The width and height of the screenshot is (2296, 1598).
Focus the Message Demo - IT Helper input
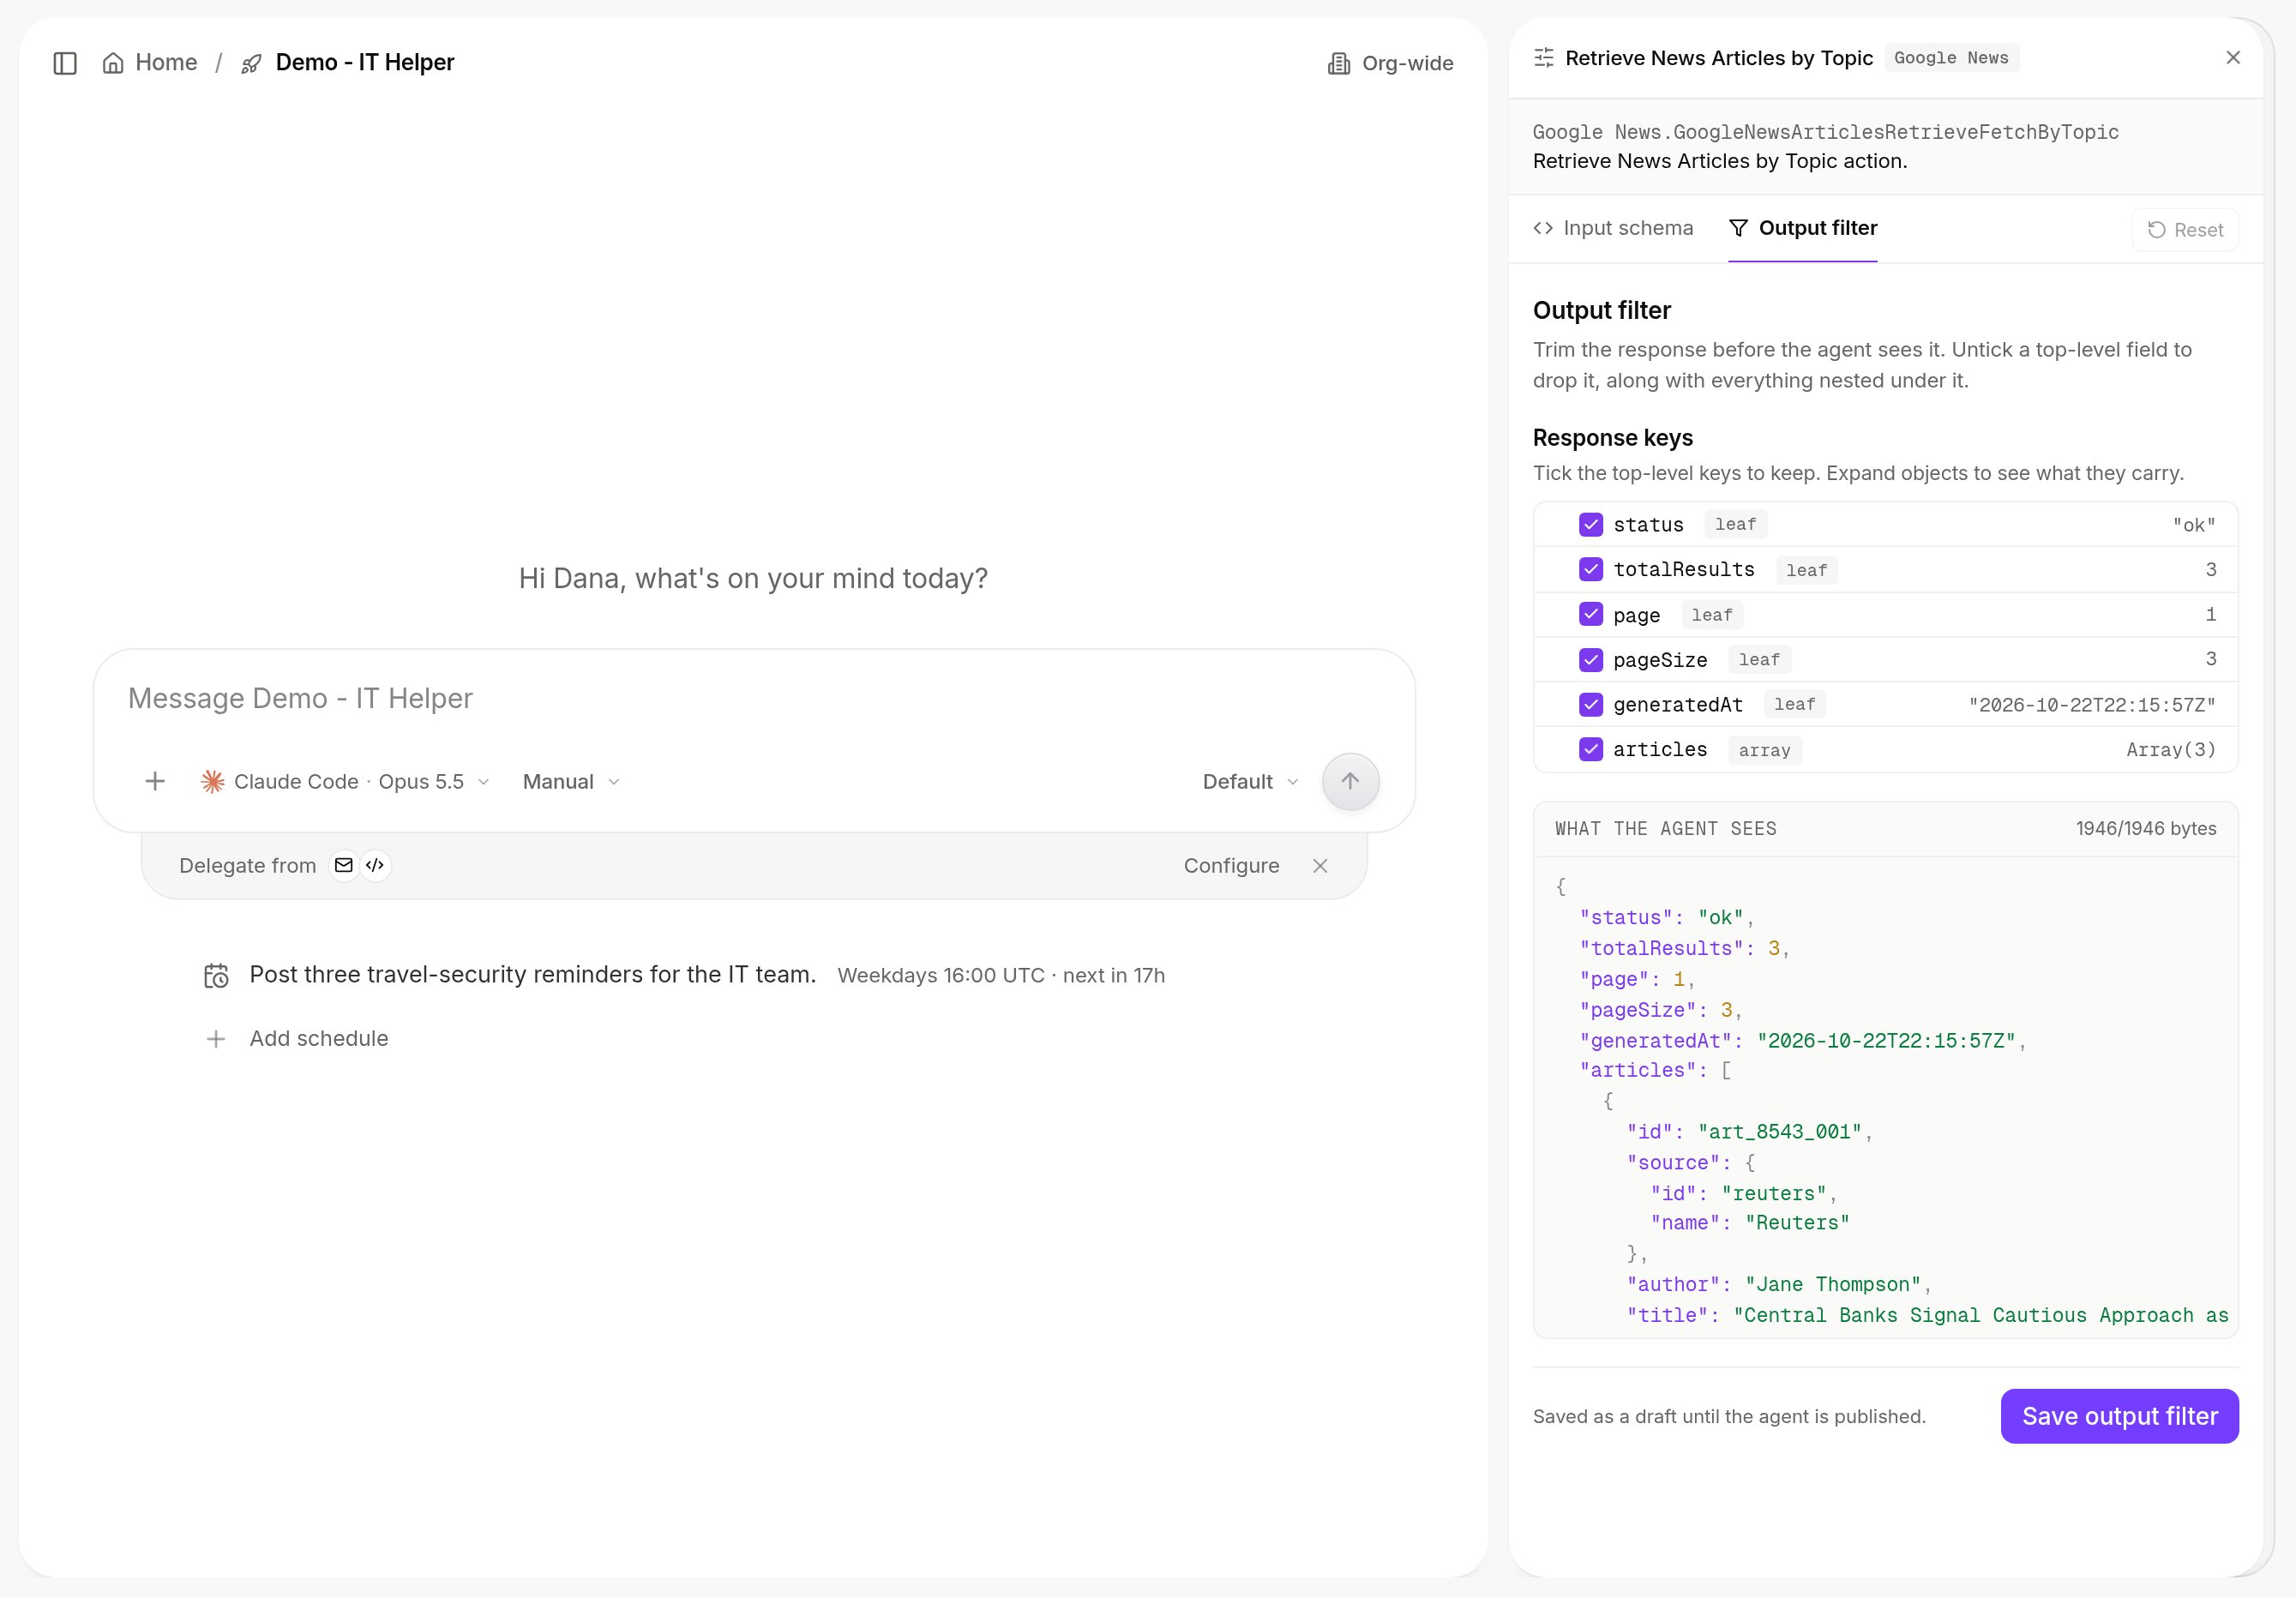(753, 698)
